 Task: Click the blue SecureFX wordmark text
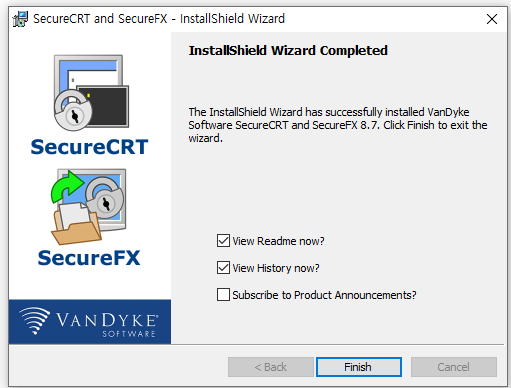click(x=89, y=258)
